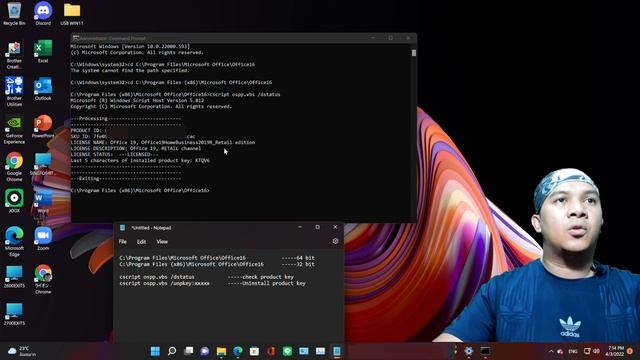Open the File menu in Notepad
This screenshot has height=360, width=640.
pyautogui.click(x=122, y=242)
